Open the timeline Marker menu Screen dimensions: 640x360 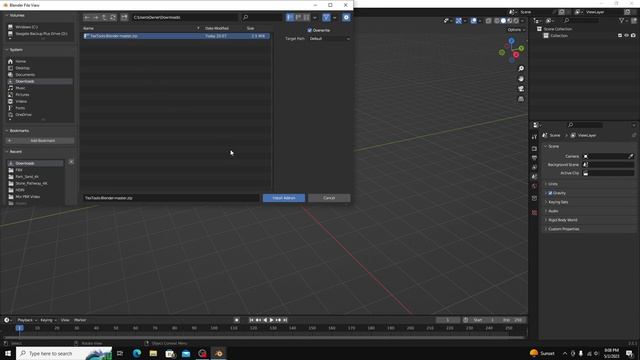pyautogui.click(x=80, y=320)
